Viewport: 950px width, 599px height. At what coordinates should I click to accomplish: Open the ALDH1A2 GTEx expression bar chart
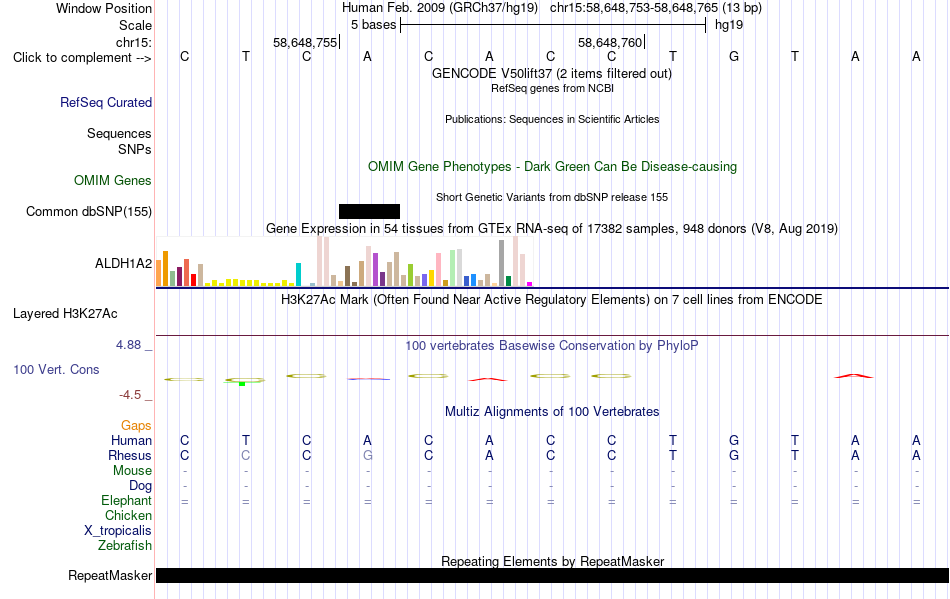[344, 261]
